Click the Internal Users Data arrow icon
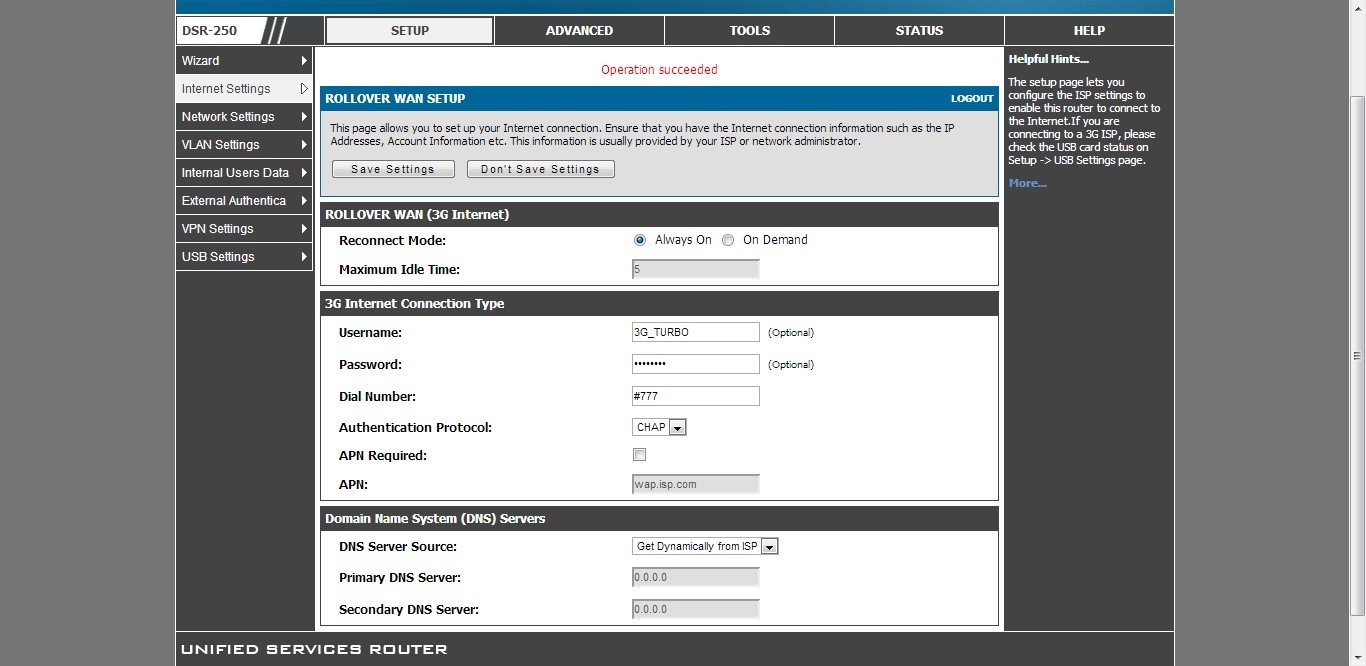This screenshot has height=666, width=1366. (x=304, y=173)
